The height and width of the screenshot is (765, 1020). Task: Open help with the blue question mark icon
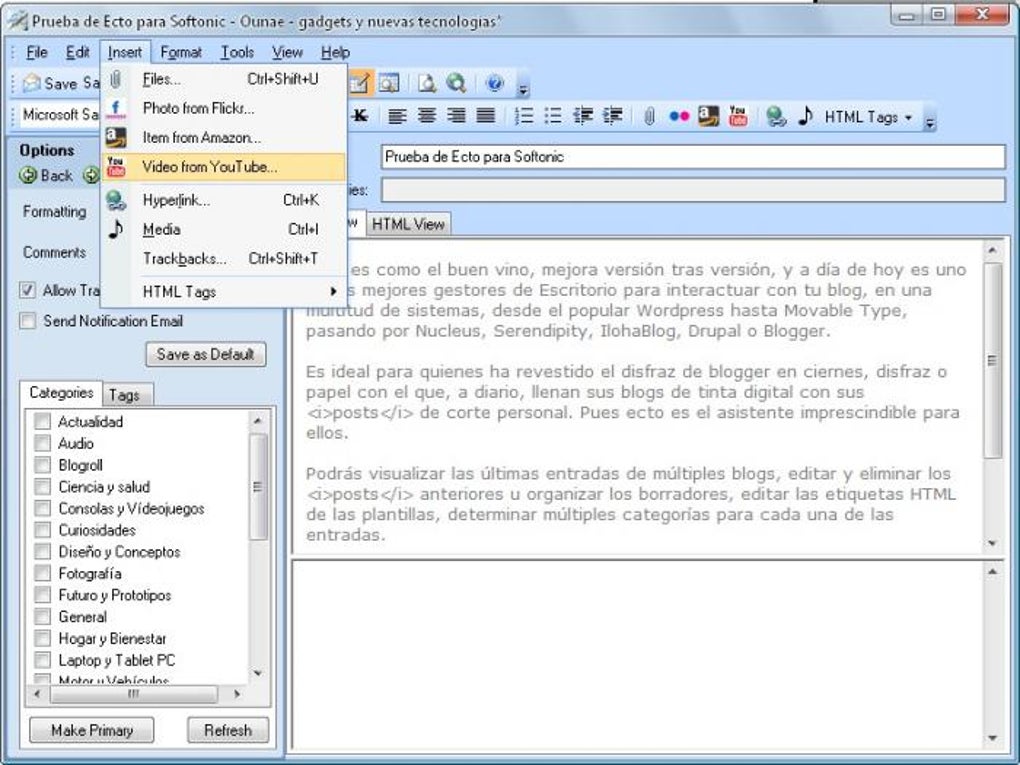tap(495, 83)
